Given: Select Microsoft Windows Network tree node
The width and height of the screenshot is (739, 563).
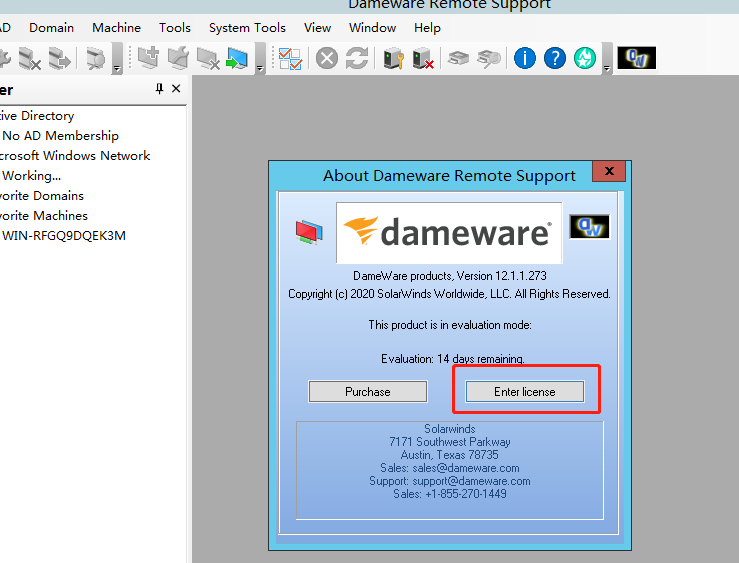Looking at the screenshot, I should click(75, 155).
